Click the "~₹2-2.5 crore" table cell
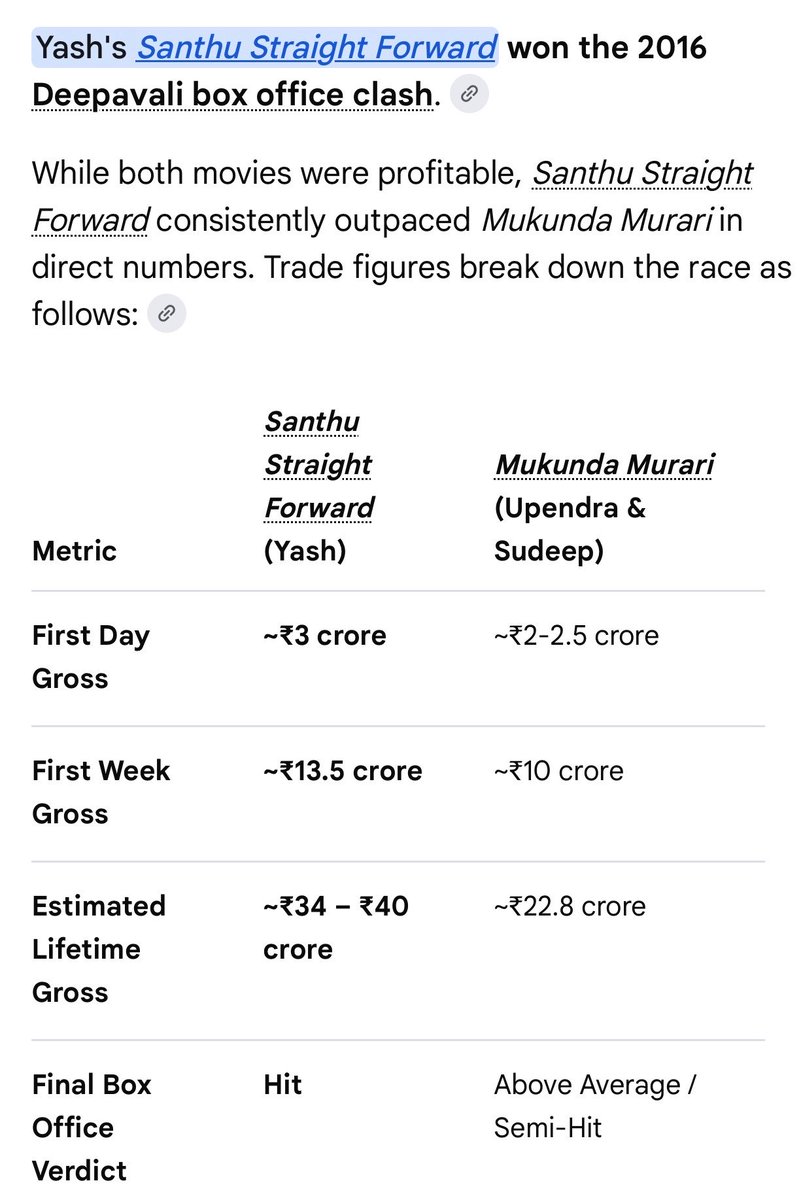Screen dimensions: 801x1200 tap(577, 636)
